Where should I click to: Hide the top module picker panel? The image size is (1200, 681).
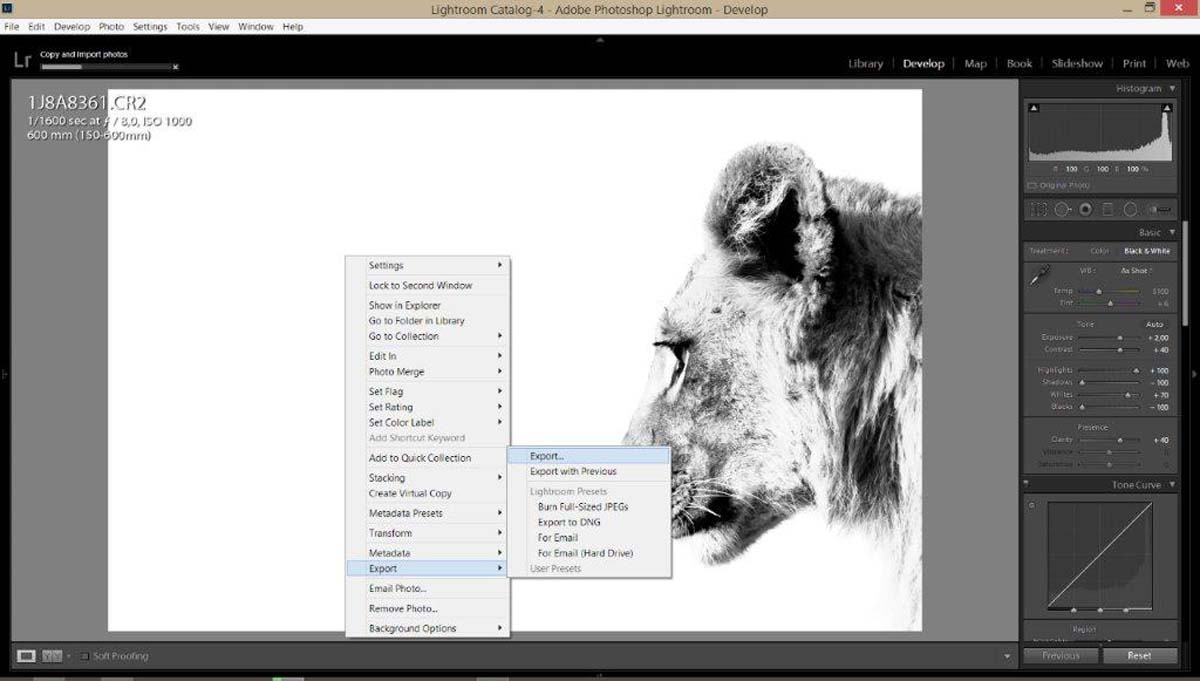(600, 40)
